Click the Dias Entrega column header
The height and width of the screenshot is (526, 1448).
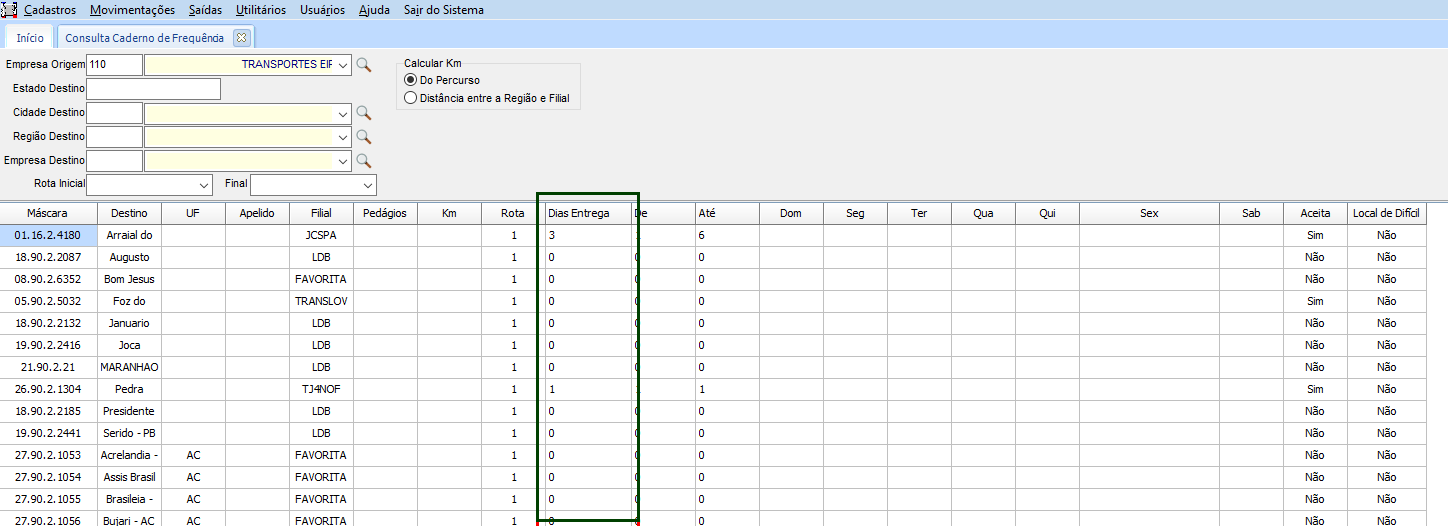tap(588, 213)
